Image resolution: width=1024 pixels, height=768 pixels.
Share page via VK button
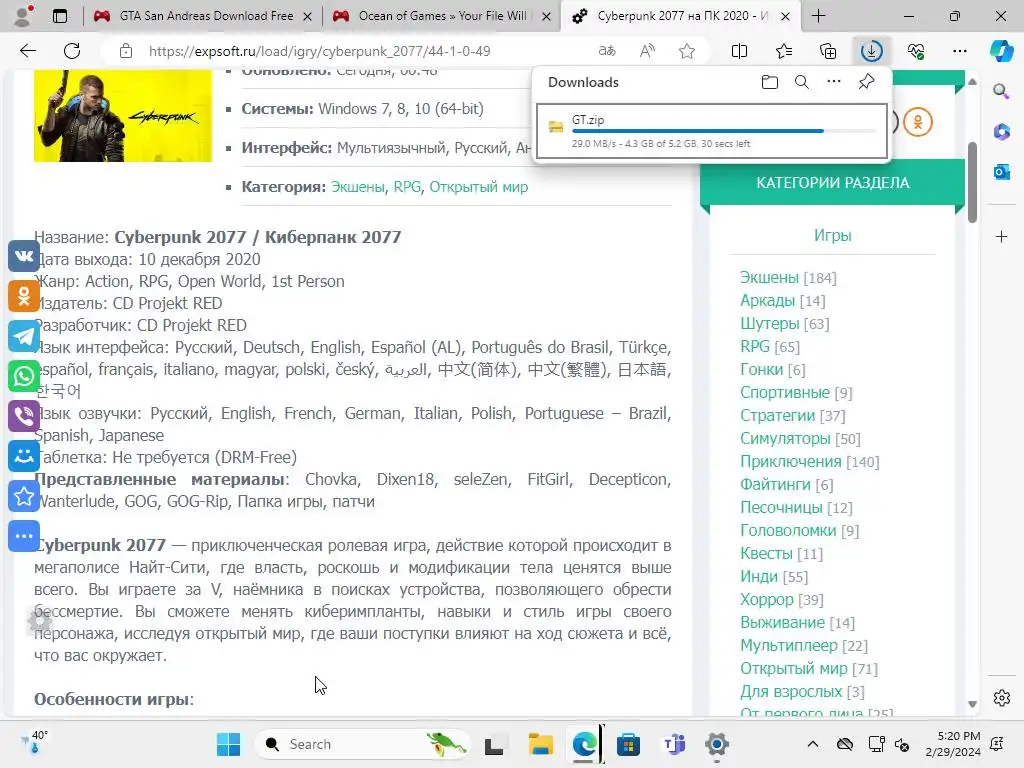click(x=24, y=256)
